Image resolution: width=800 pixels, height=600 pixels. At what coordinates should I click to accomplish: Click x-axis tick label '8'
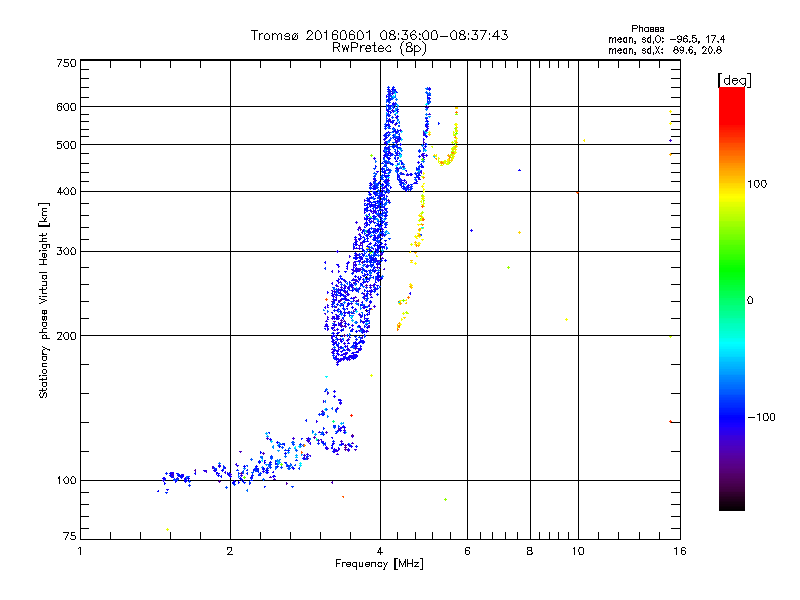click(530, 551)
